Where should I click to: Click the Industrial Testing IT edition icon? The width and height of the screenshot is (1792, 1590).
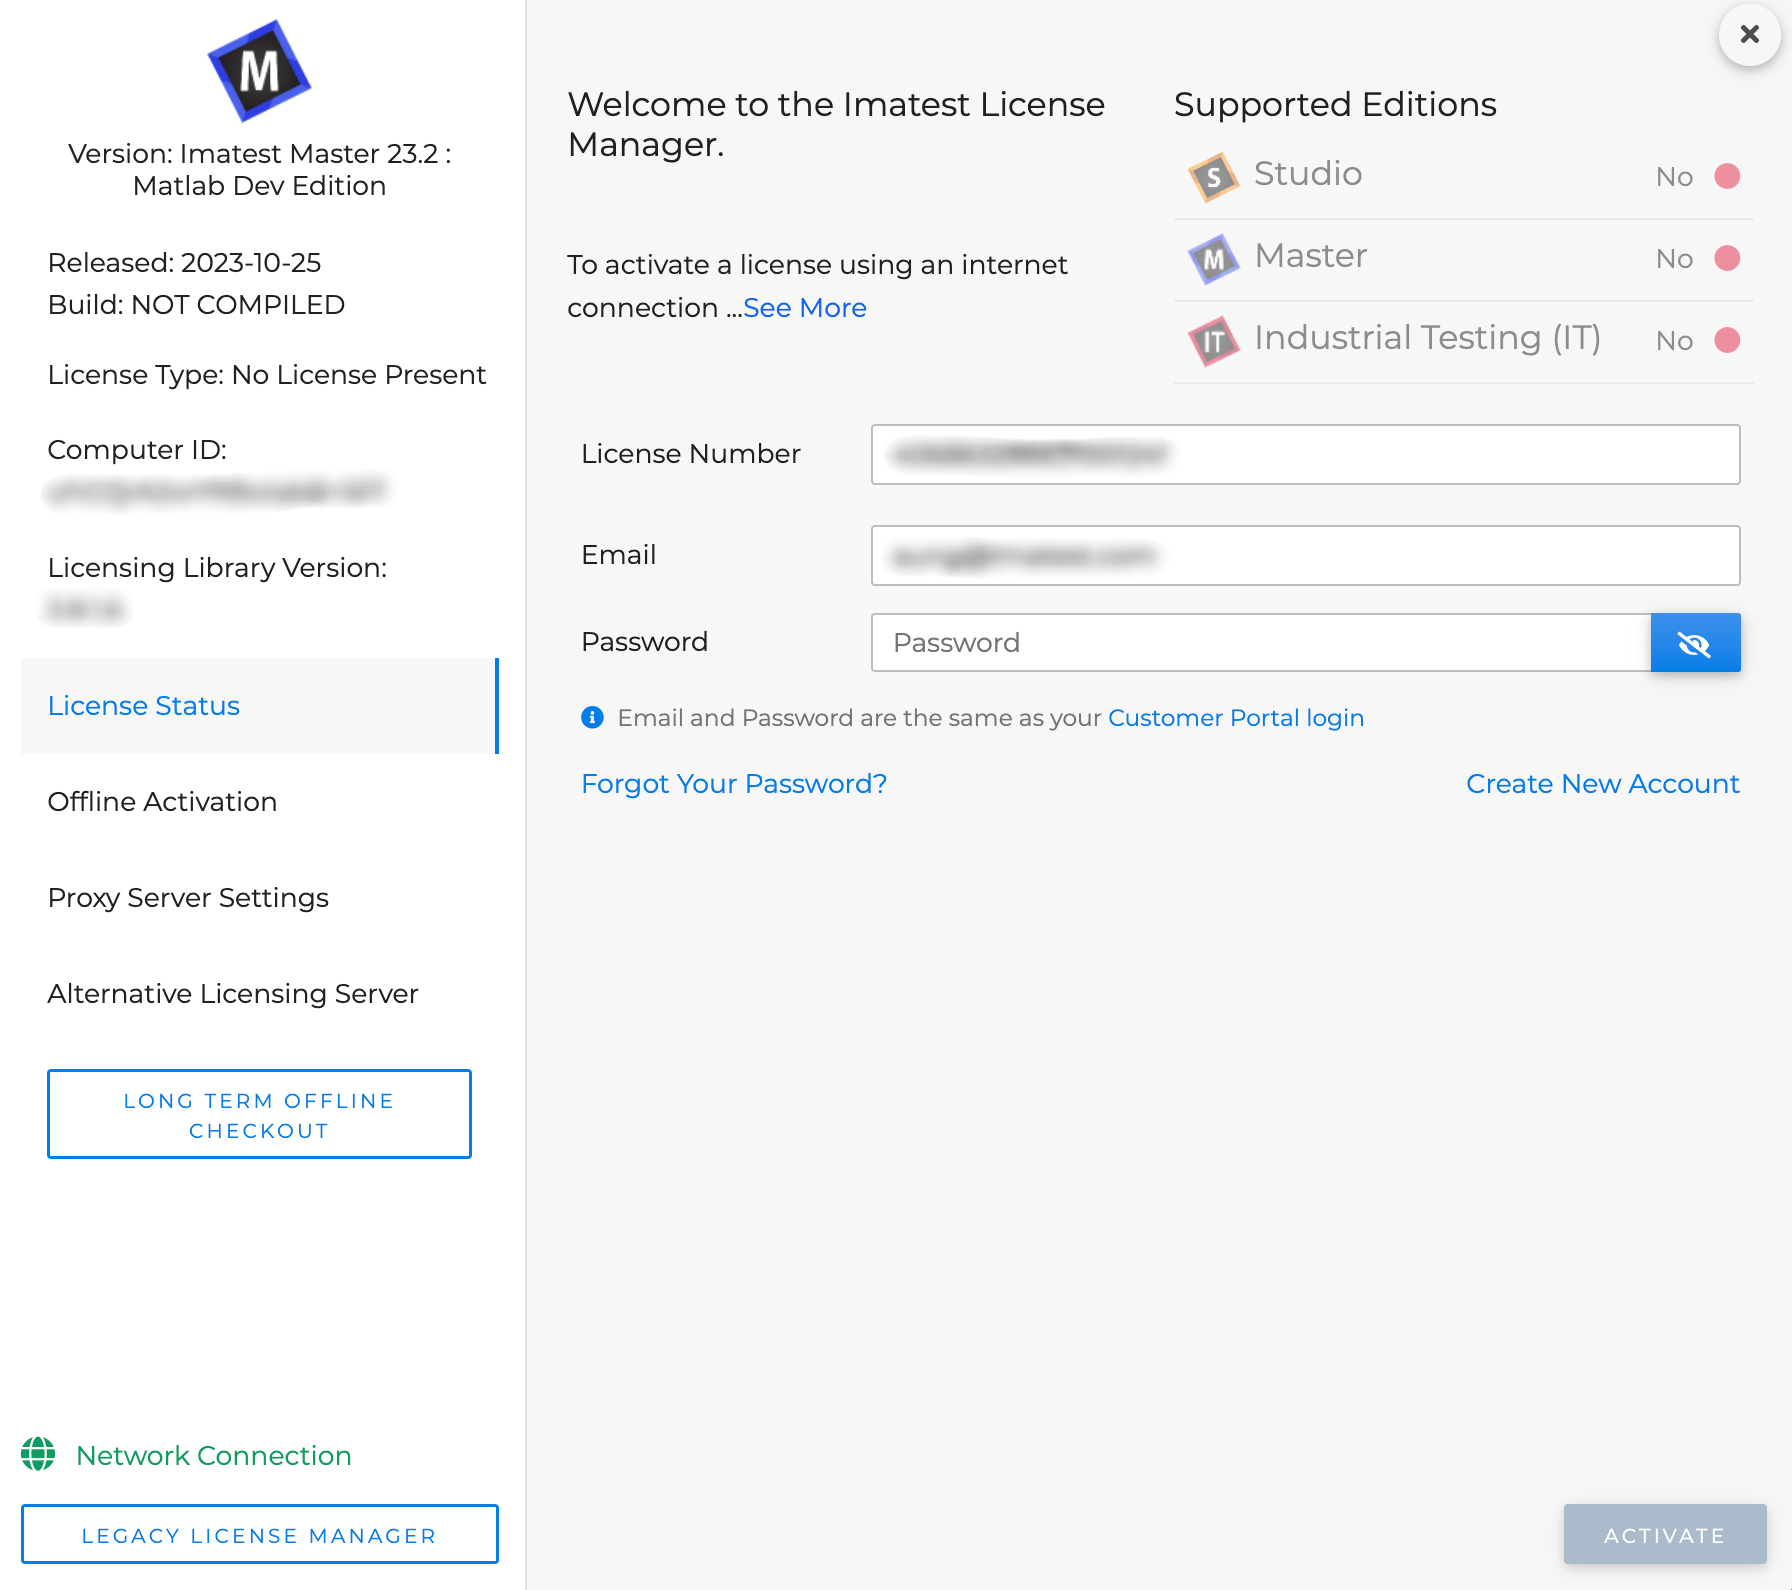(1213, 341)
